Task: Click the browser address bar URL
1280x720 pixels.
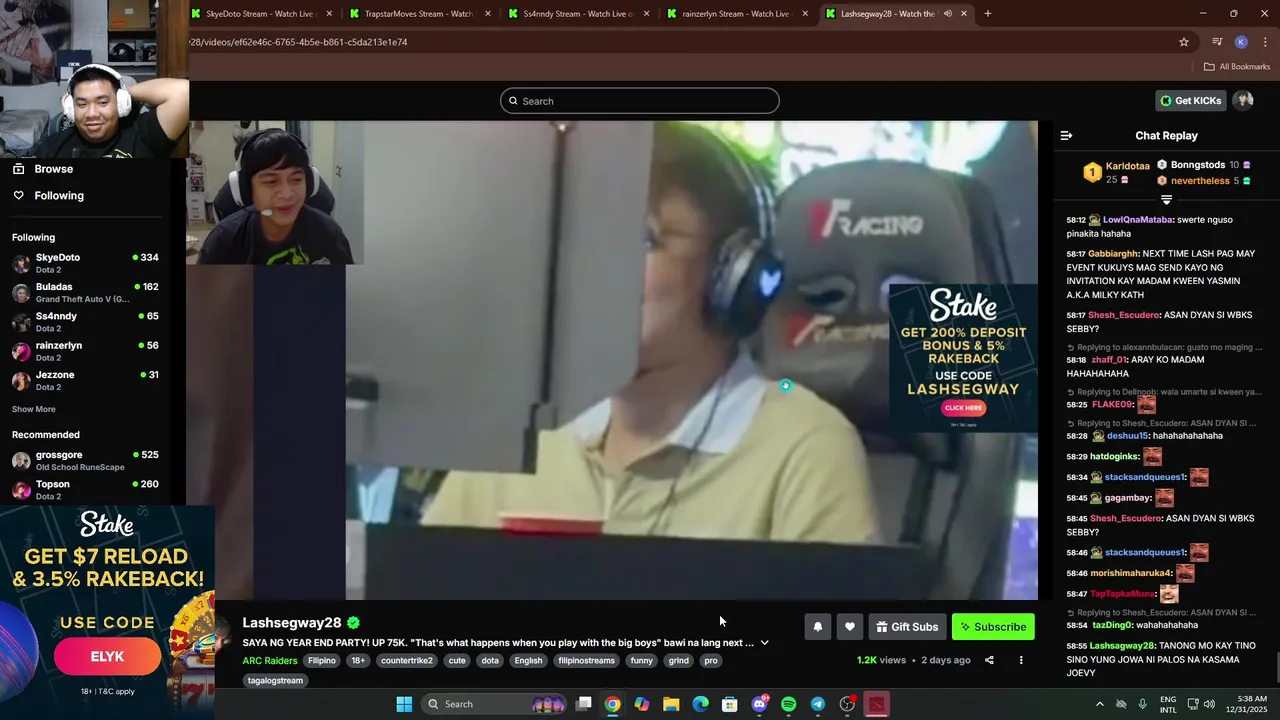Action: click(298, 42)
